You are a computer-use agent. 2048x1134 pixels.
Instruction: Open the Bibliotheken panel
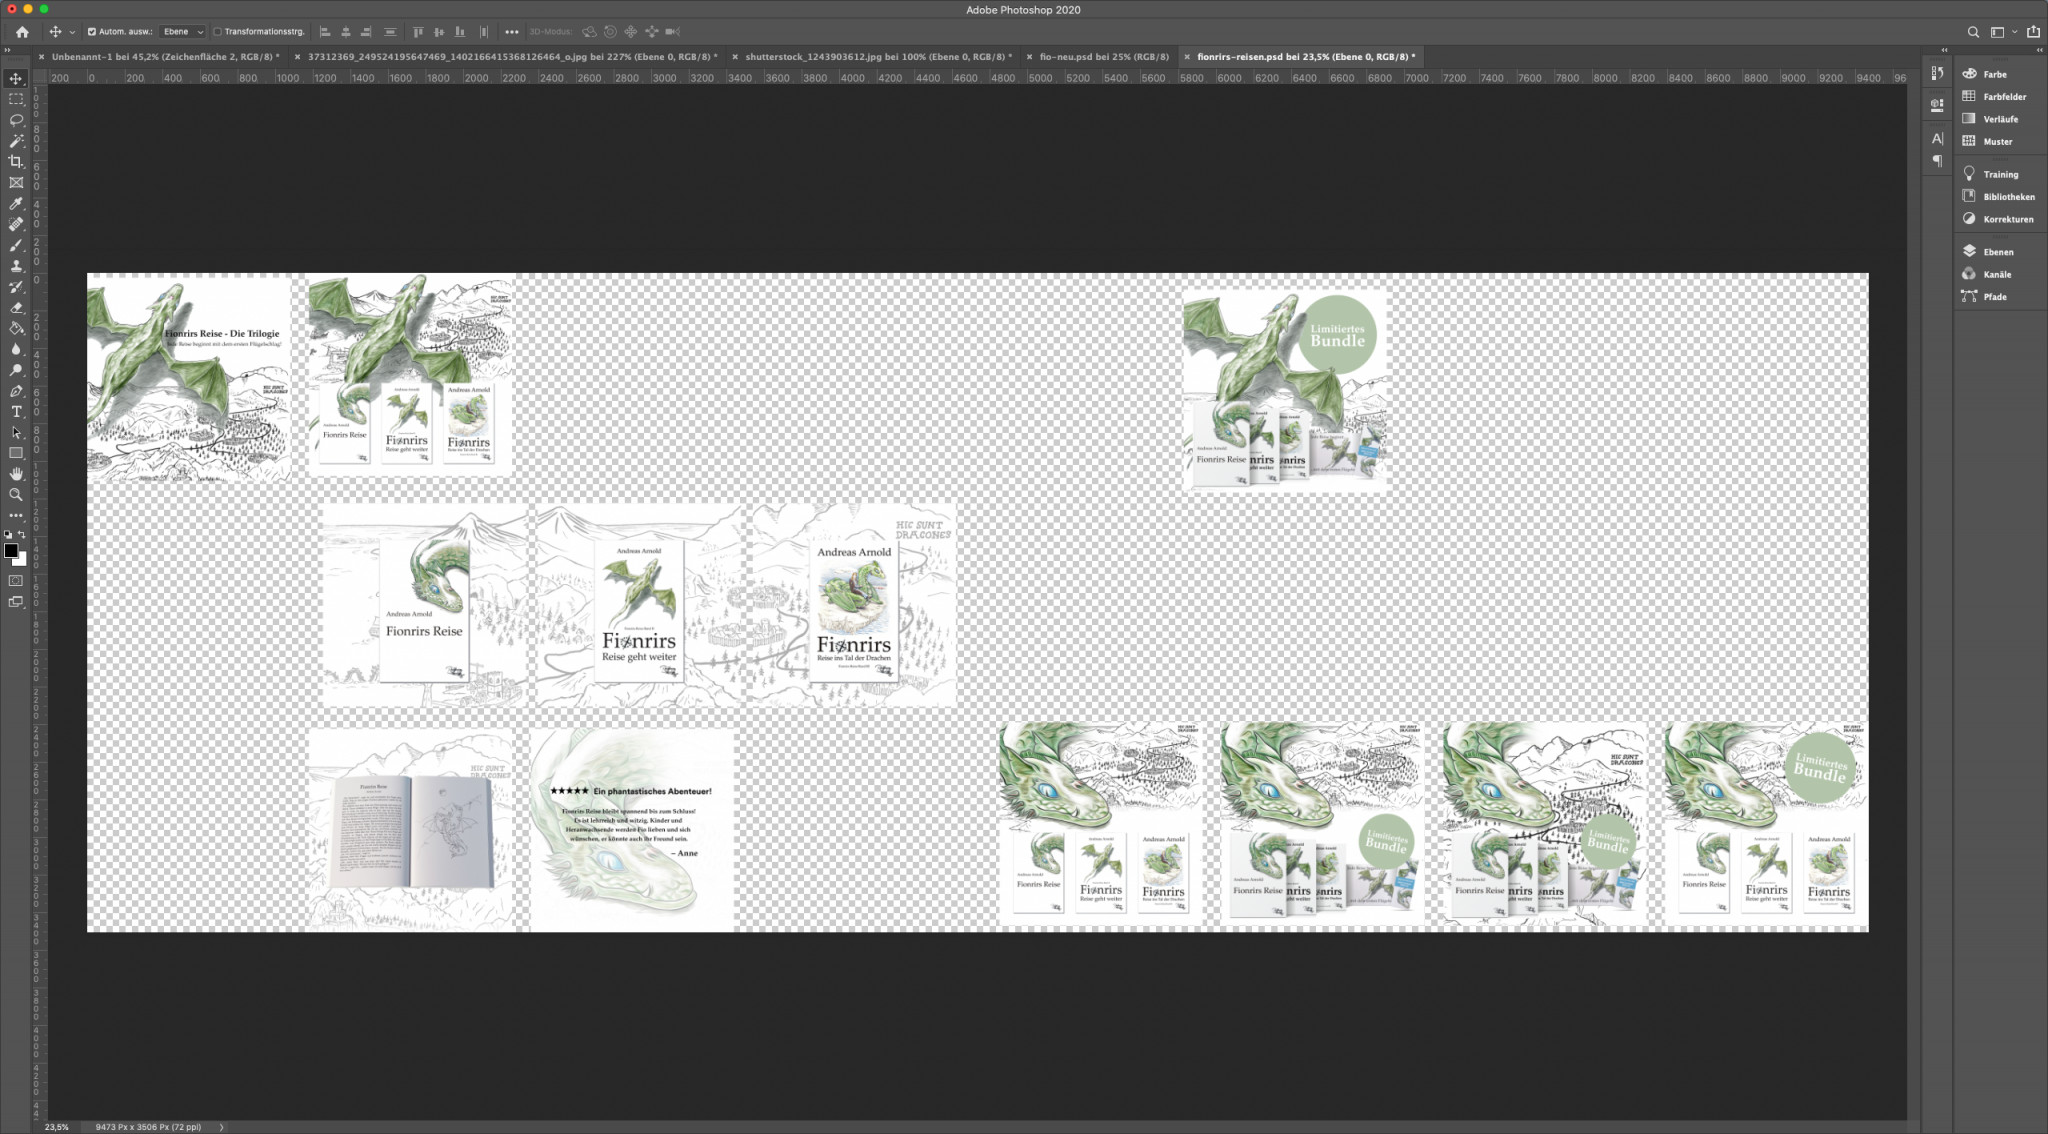click(x=2008, y=197)
